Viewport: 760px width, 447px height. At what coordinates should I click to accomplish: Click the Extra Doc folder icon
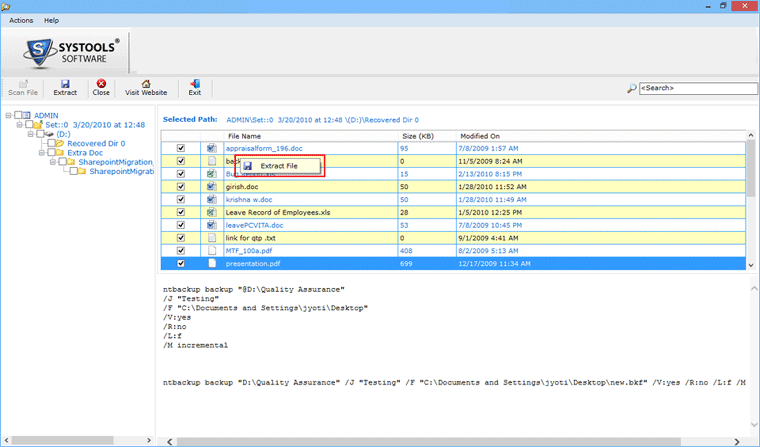[60, 153]
